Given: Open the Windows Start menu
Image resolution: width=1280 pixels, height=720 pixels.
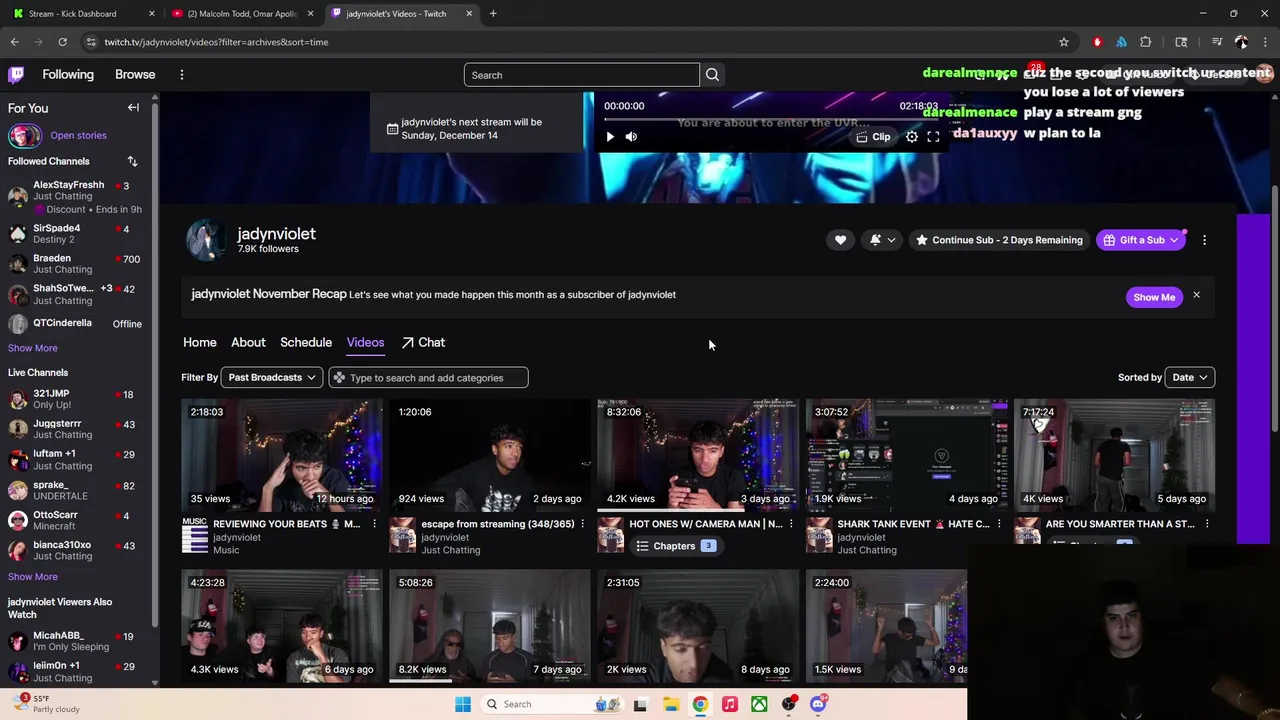Looking at the screenshot, I should (x=463, y=704).
